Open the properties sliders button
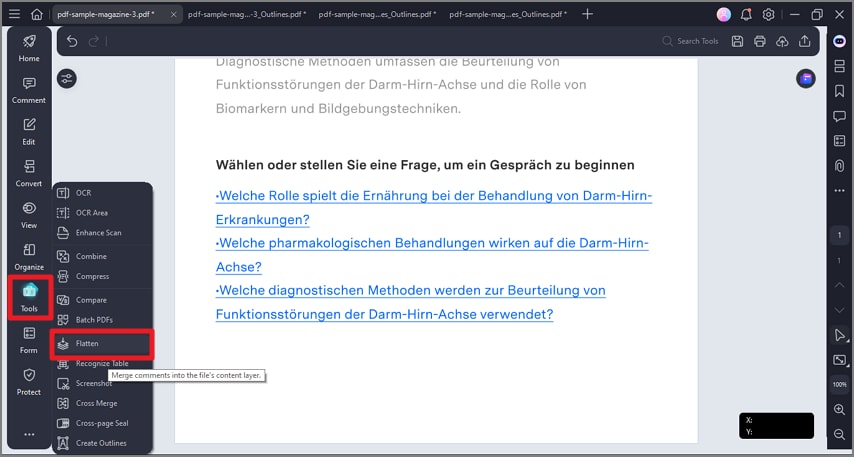The width and height of the screenshot is (854, 457). [x=66, y=79]
